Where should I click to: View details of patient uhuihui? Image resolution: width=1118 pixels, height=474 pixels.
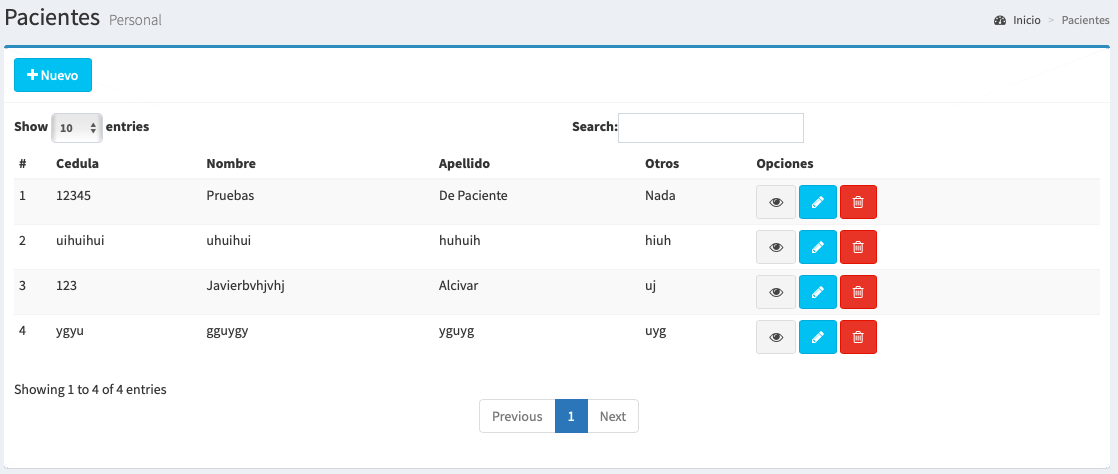click(776, 247)
